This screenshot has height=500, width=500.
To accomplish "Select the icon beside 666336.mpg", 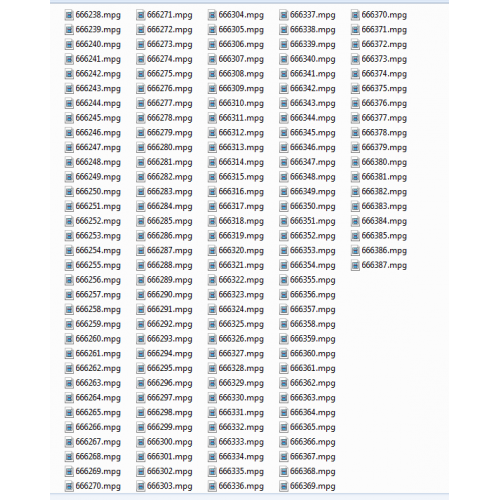I will 212,486.
